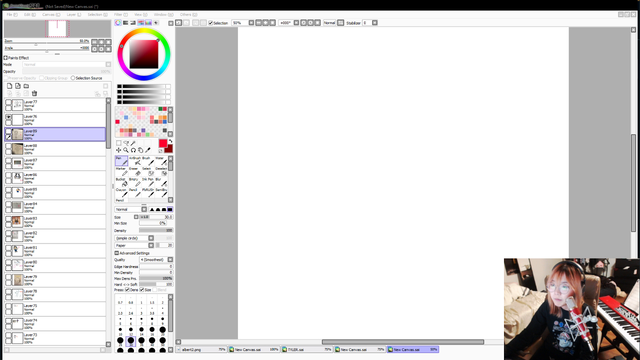Activate the Rotate view tool

133,150
